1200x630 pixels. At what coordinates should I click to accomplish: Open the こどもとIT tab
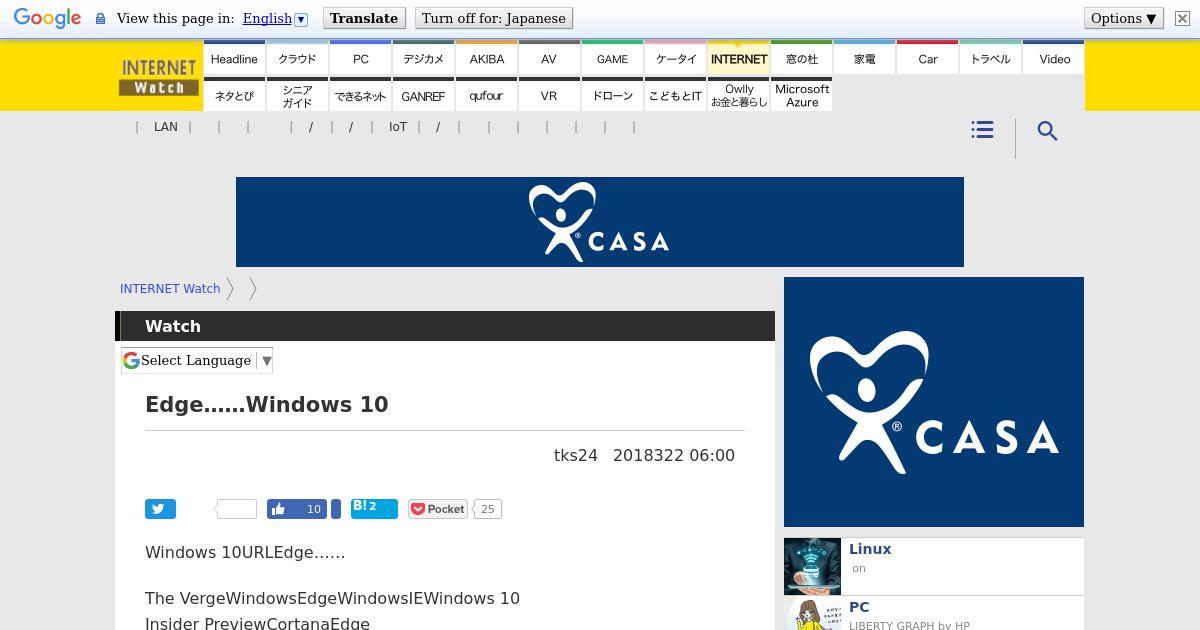point(676,96)
